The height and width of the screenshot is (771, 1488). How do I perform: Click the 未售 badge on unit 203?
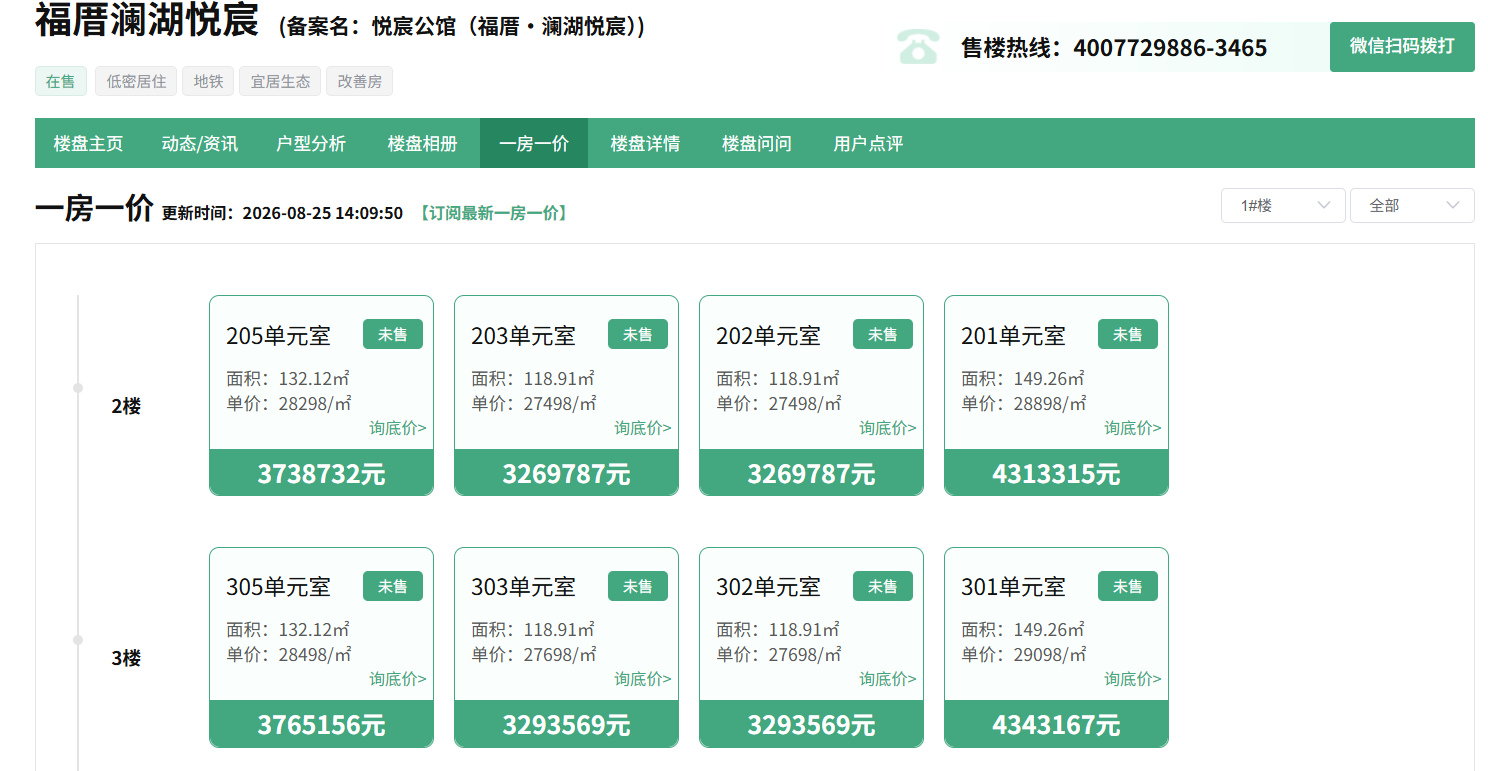tap(638, 334)
